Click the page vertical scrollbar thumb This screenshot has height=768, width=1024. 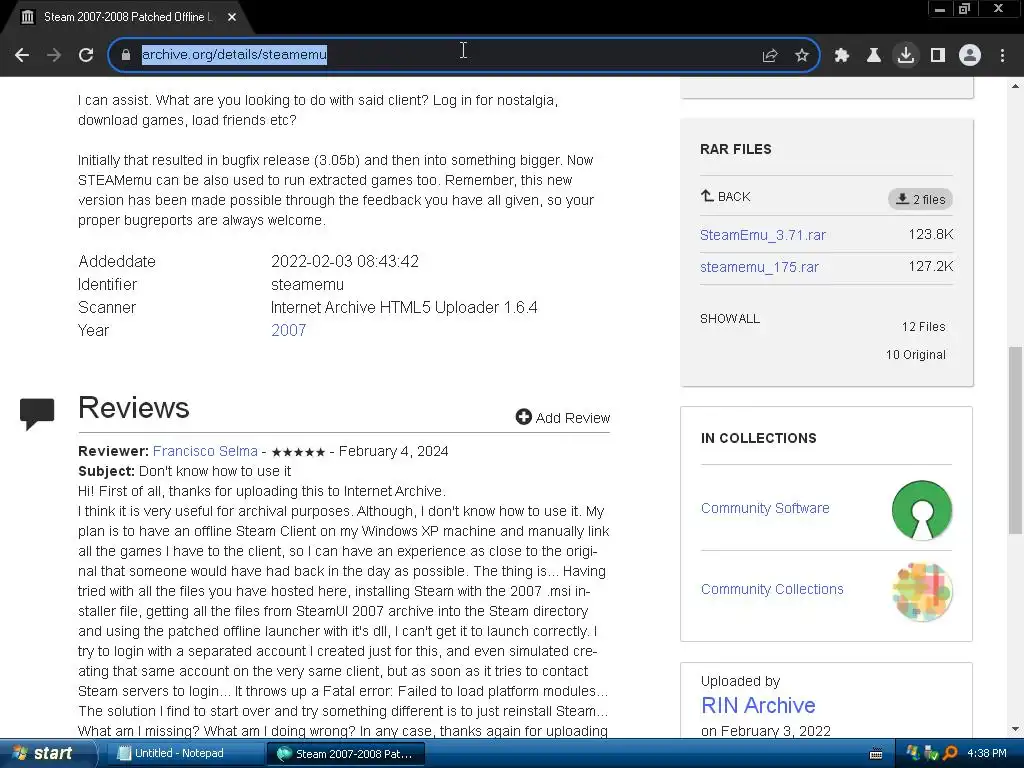(x=1015, y=440)
